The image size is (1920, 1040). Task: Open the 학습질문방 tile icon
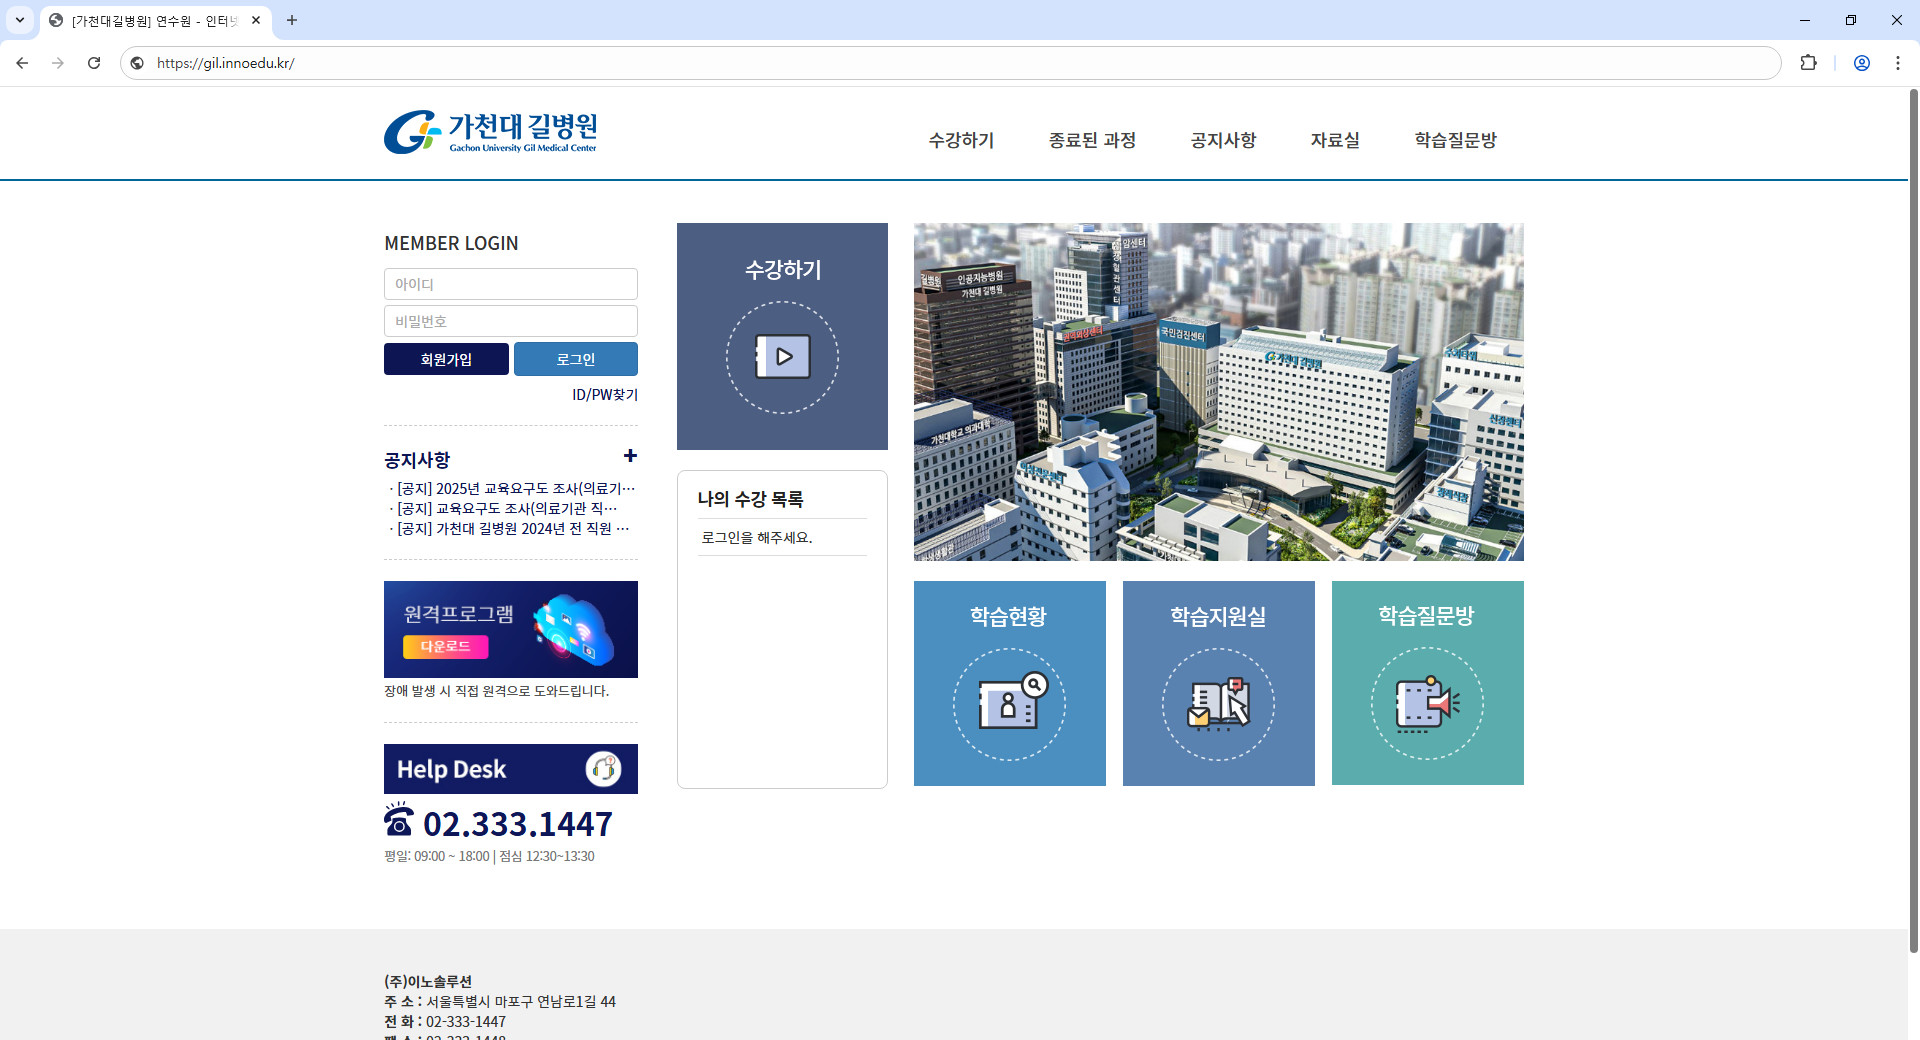[x=1427, y=704]
